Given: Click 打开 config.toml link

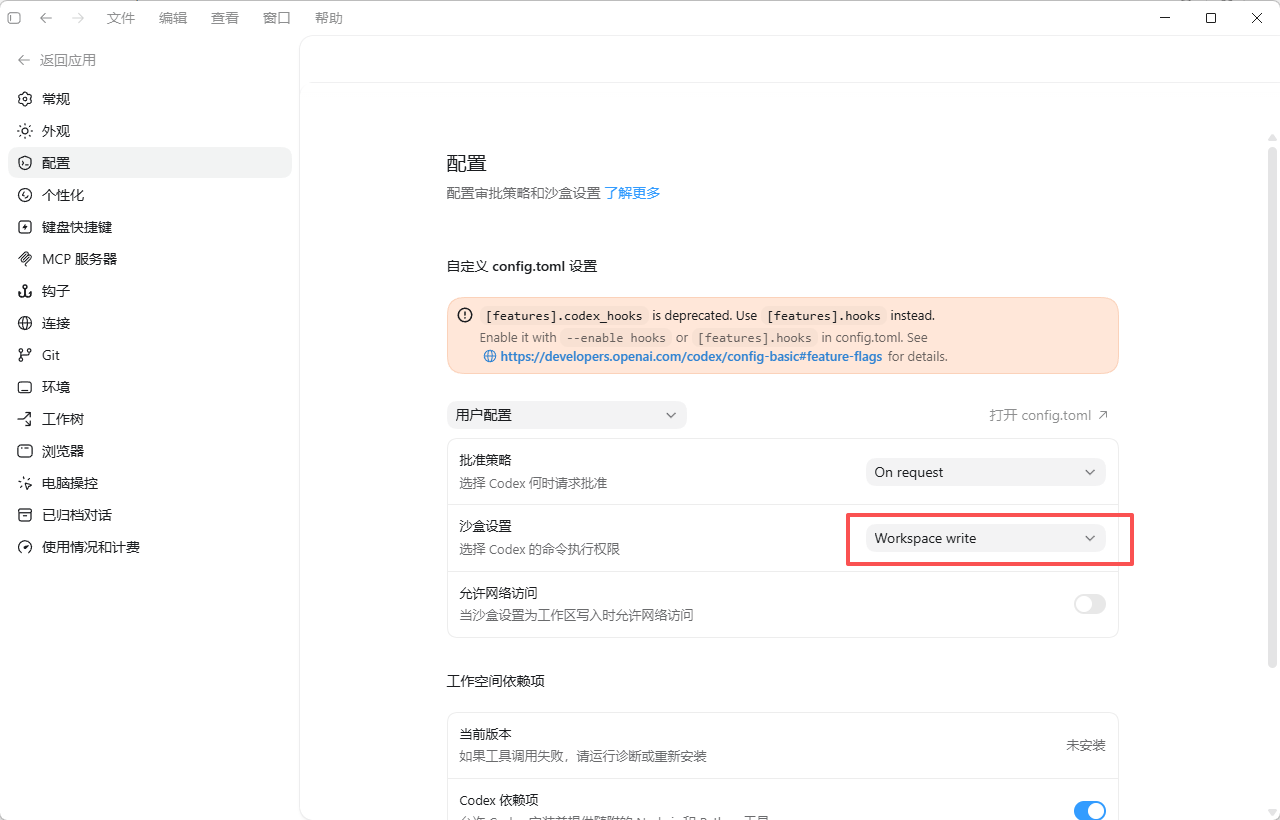Looking at the screenshot, I should point(1049,415).
